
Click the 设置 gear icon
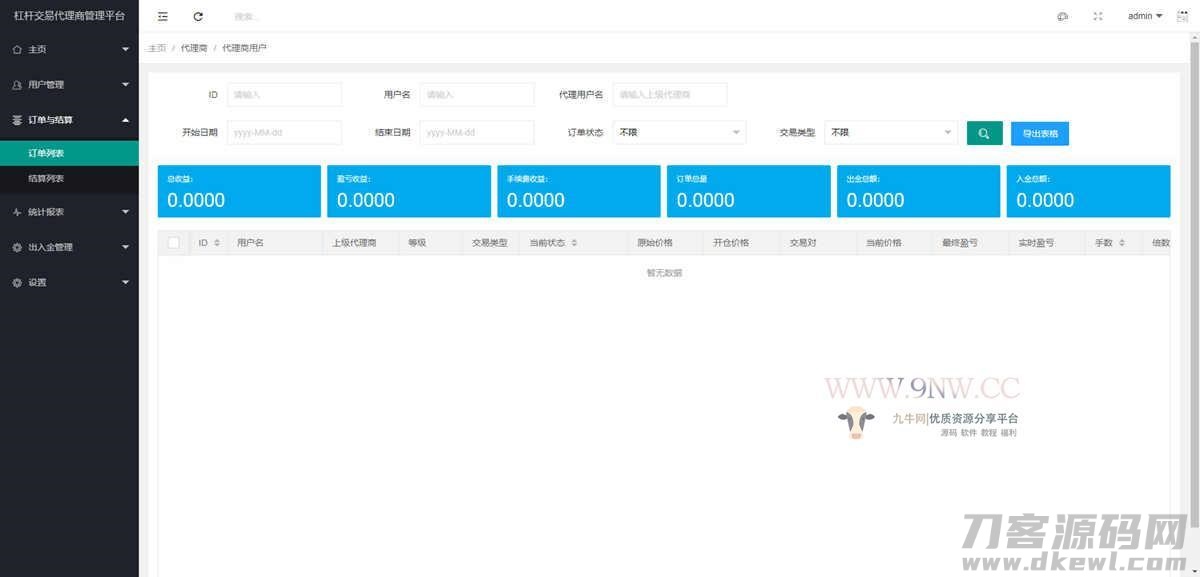click(20, 282)
